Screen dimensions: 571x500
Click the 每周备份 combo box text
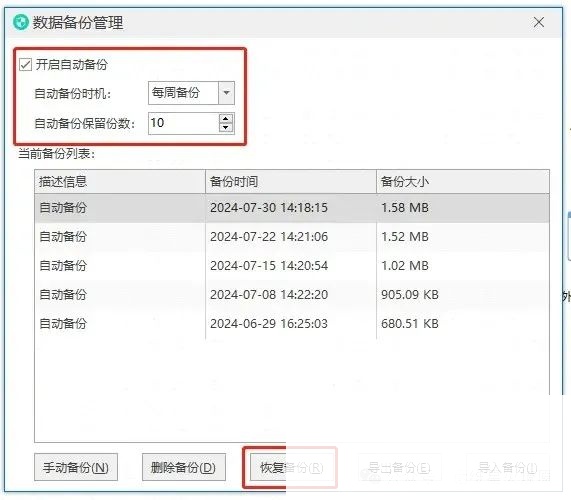pos(176,93)
